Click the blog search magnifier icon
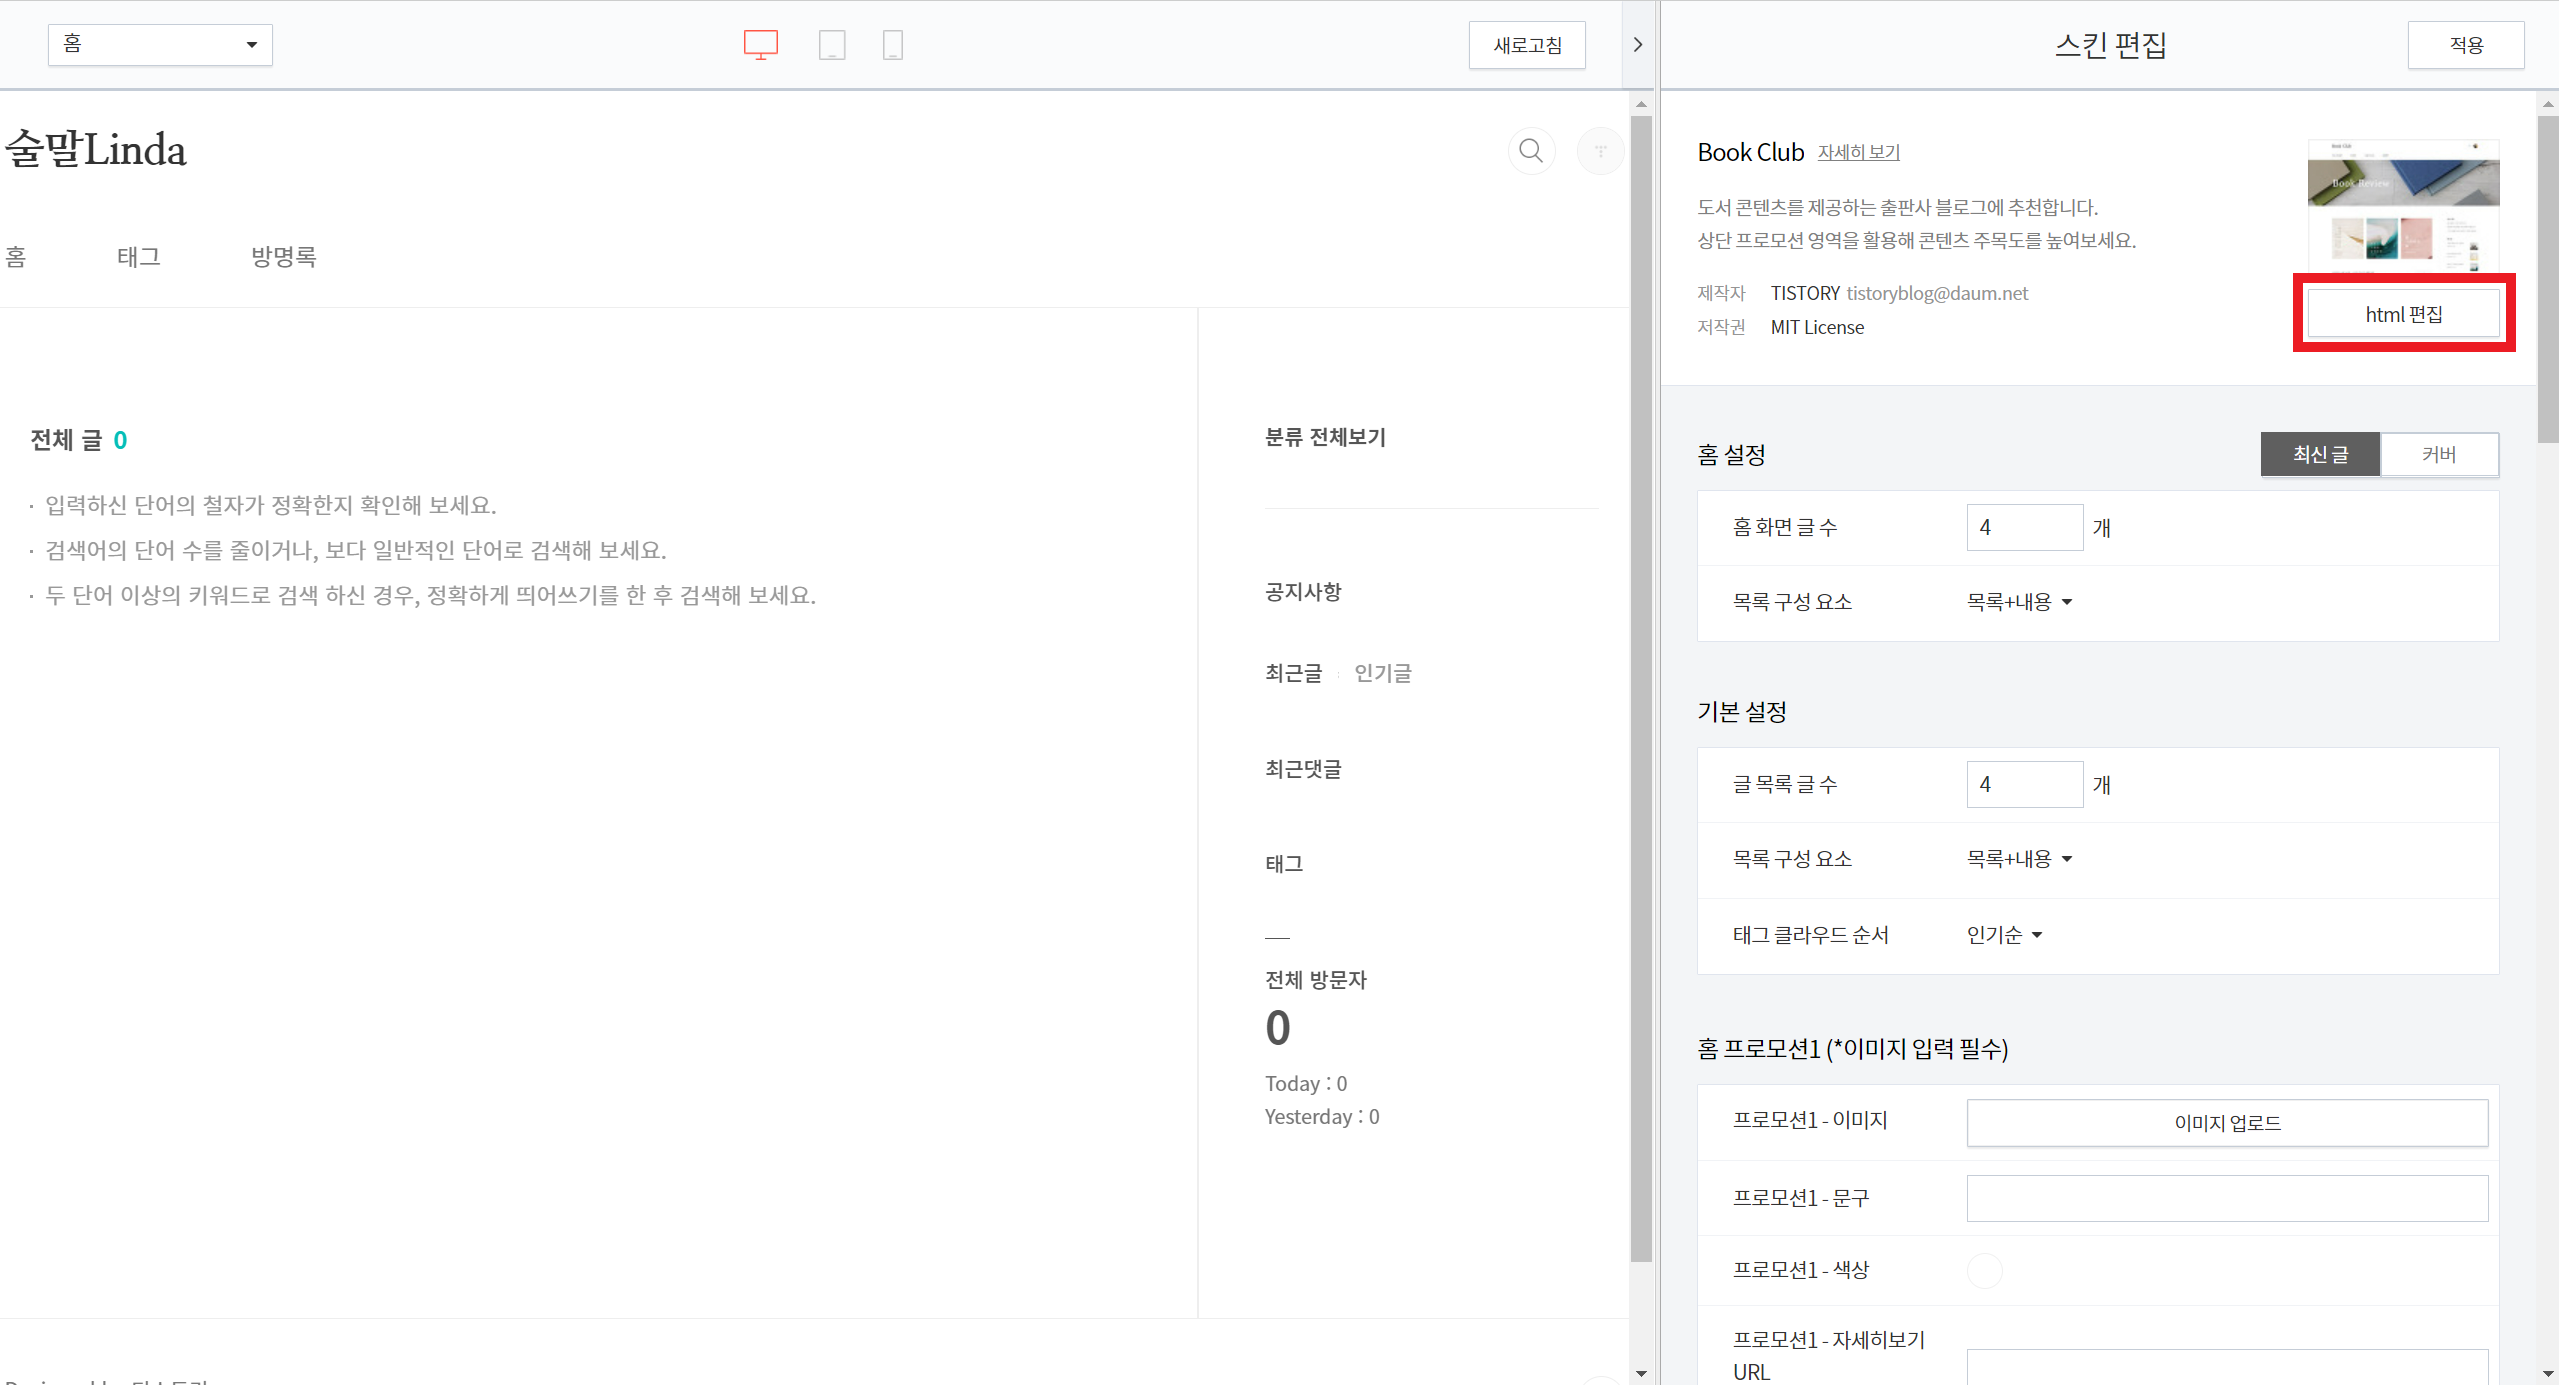Image resolution: width=2559 pixels, height=1385 pixels. (1530, 151)
